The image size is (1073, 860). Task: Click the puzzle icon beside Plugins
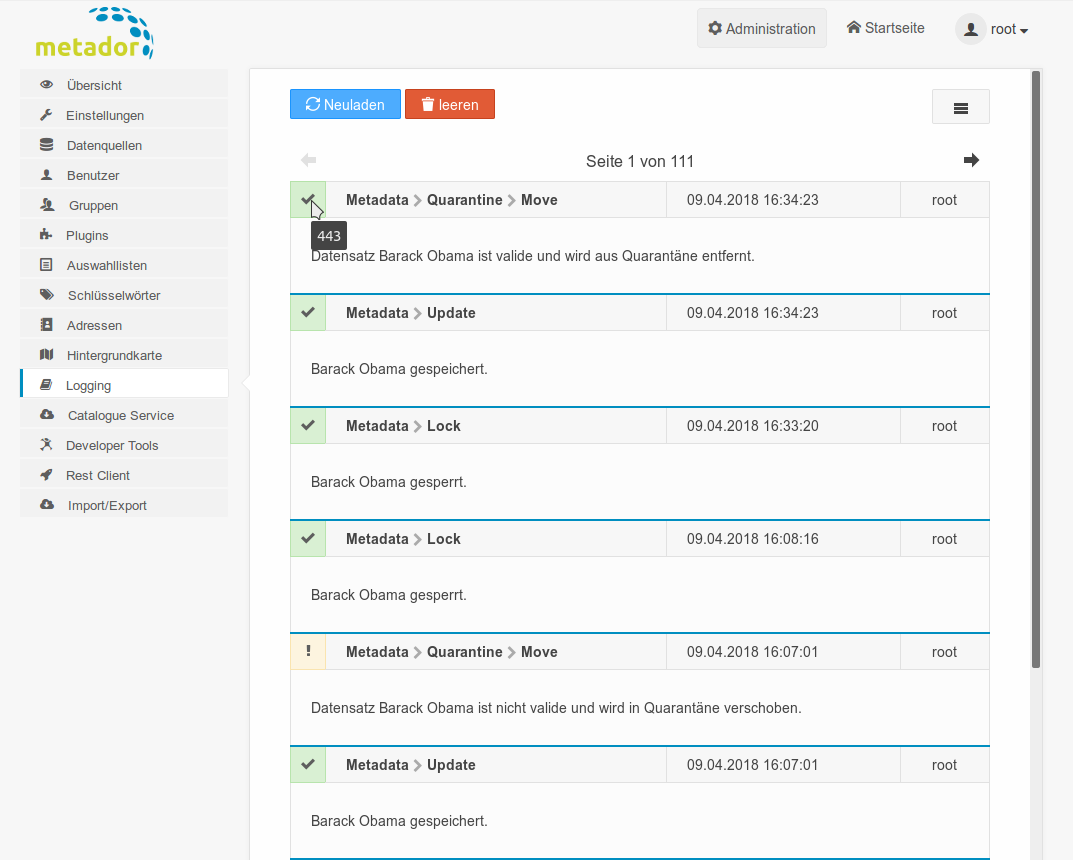point(46,235)
